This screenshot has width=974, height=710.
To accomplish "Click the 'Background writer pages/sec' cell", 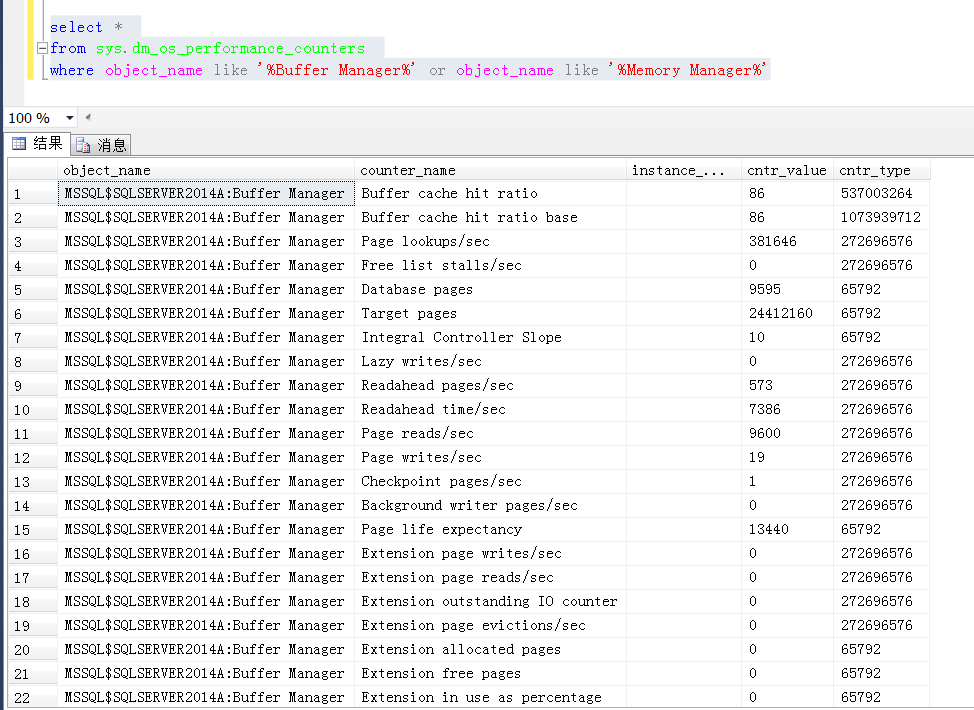I will pos(491,506).
